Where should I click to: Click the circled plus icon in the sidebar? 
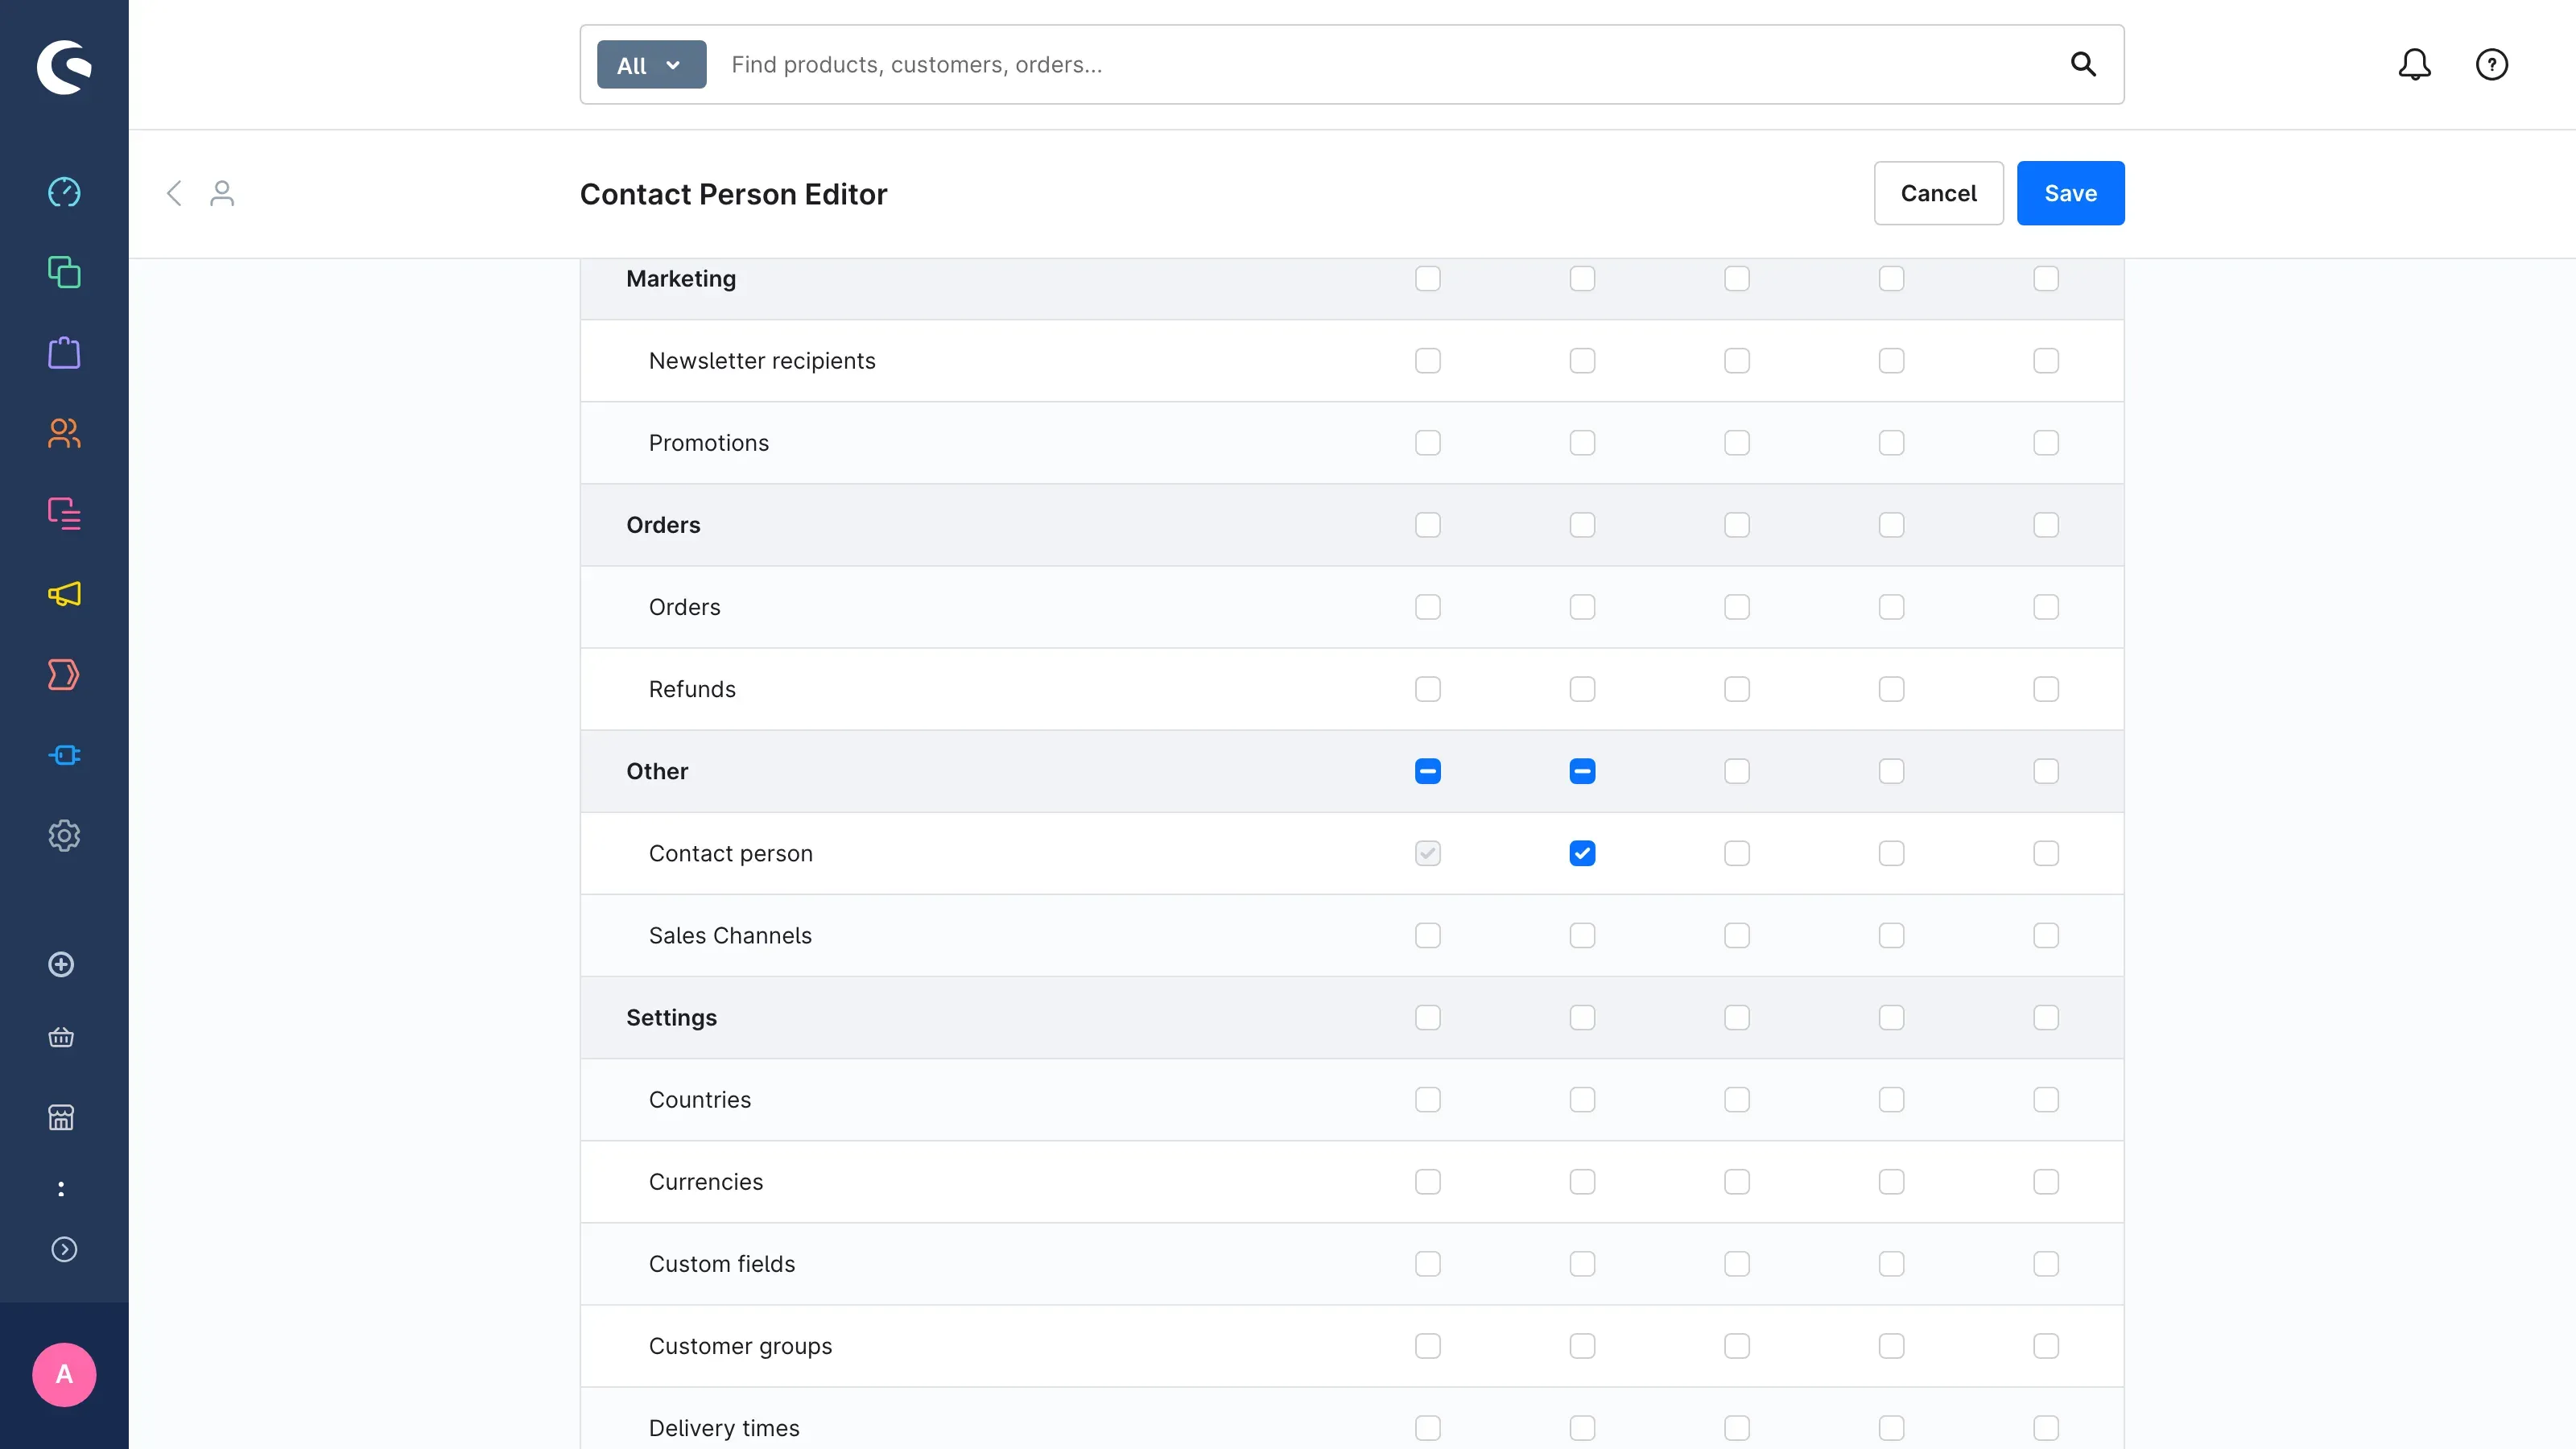pyautogui.click(x=61, y=964)
